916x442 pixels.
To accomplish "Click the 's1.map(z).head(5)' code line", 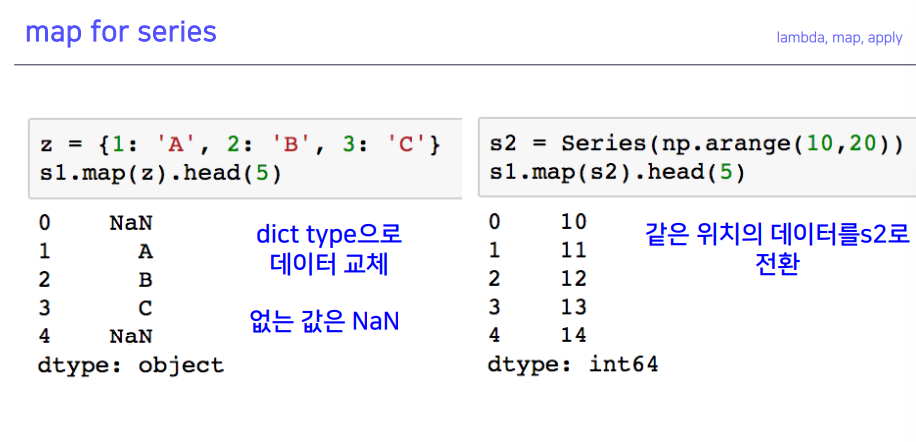I will (161, 174).
